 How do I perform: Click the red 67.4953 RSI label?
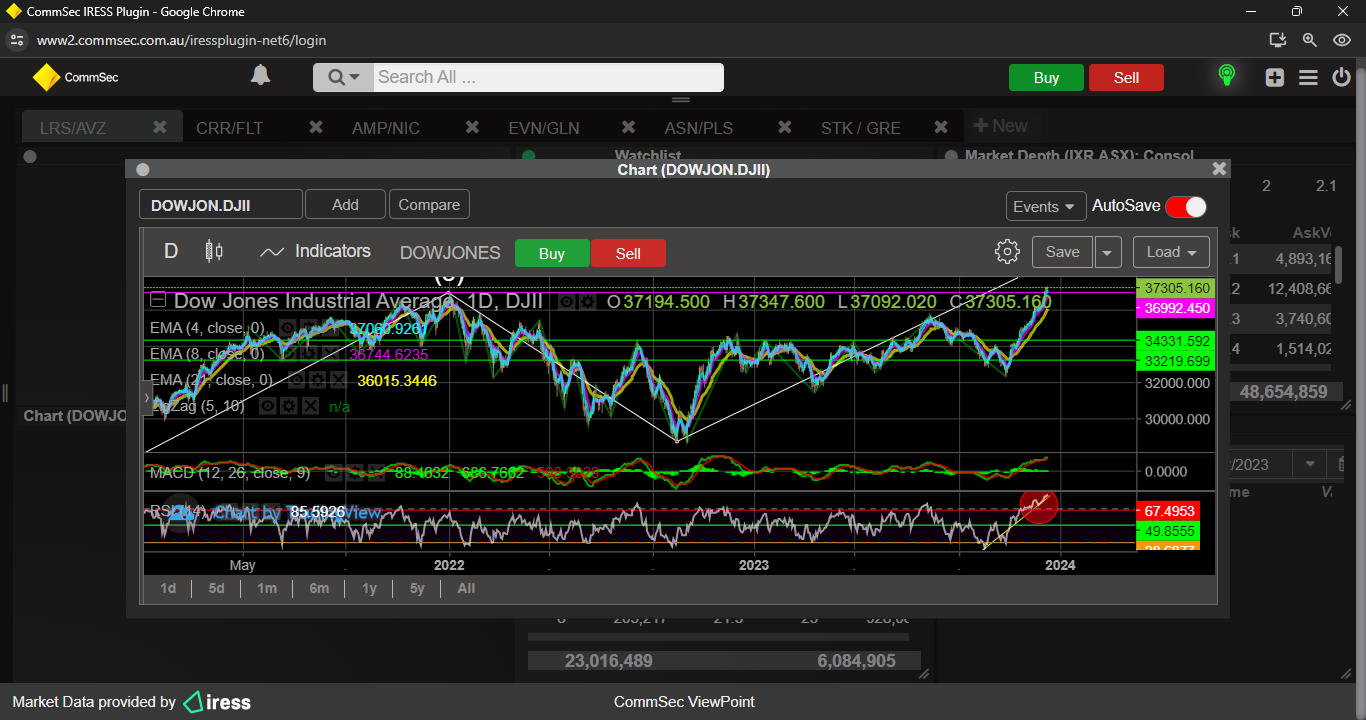point(1169,511)
